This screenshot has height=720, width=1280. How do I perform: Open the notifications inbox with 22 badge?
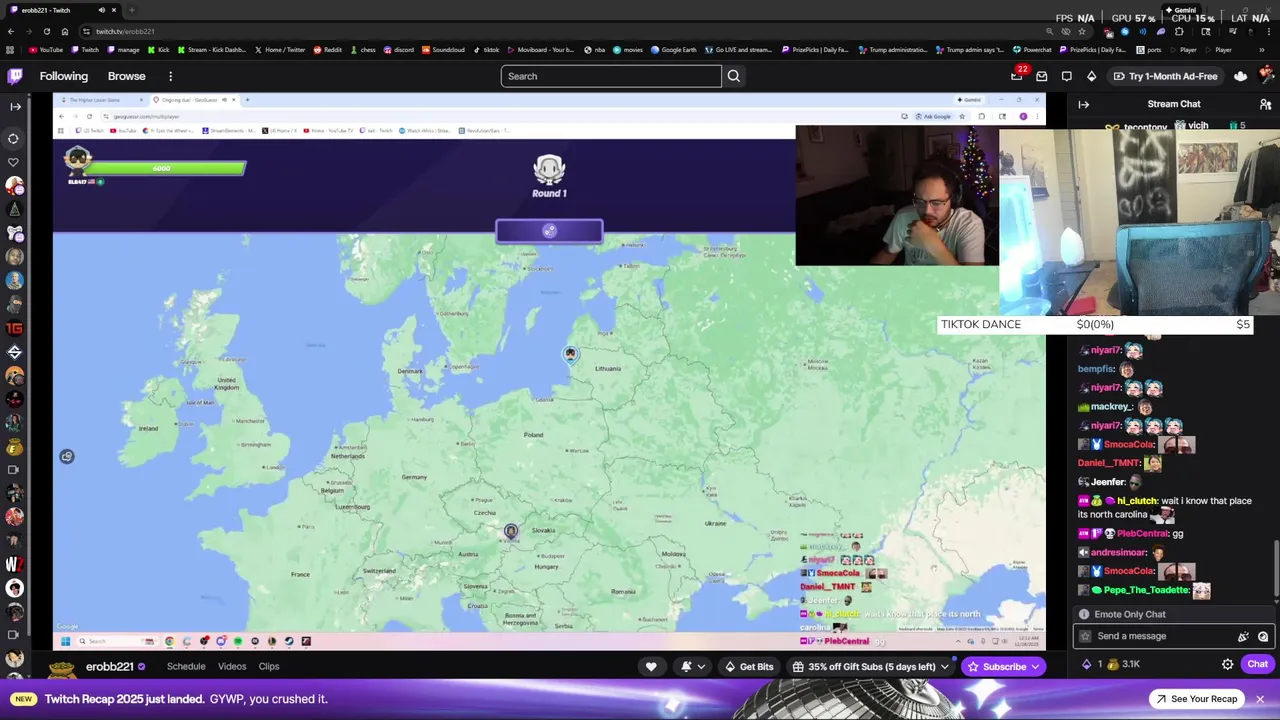(x=1017, y=76)
